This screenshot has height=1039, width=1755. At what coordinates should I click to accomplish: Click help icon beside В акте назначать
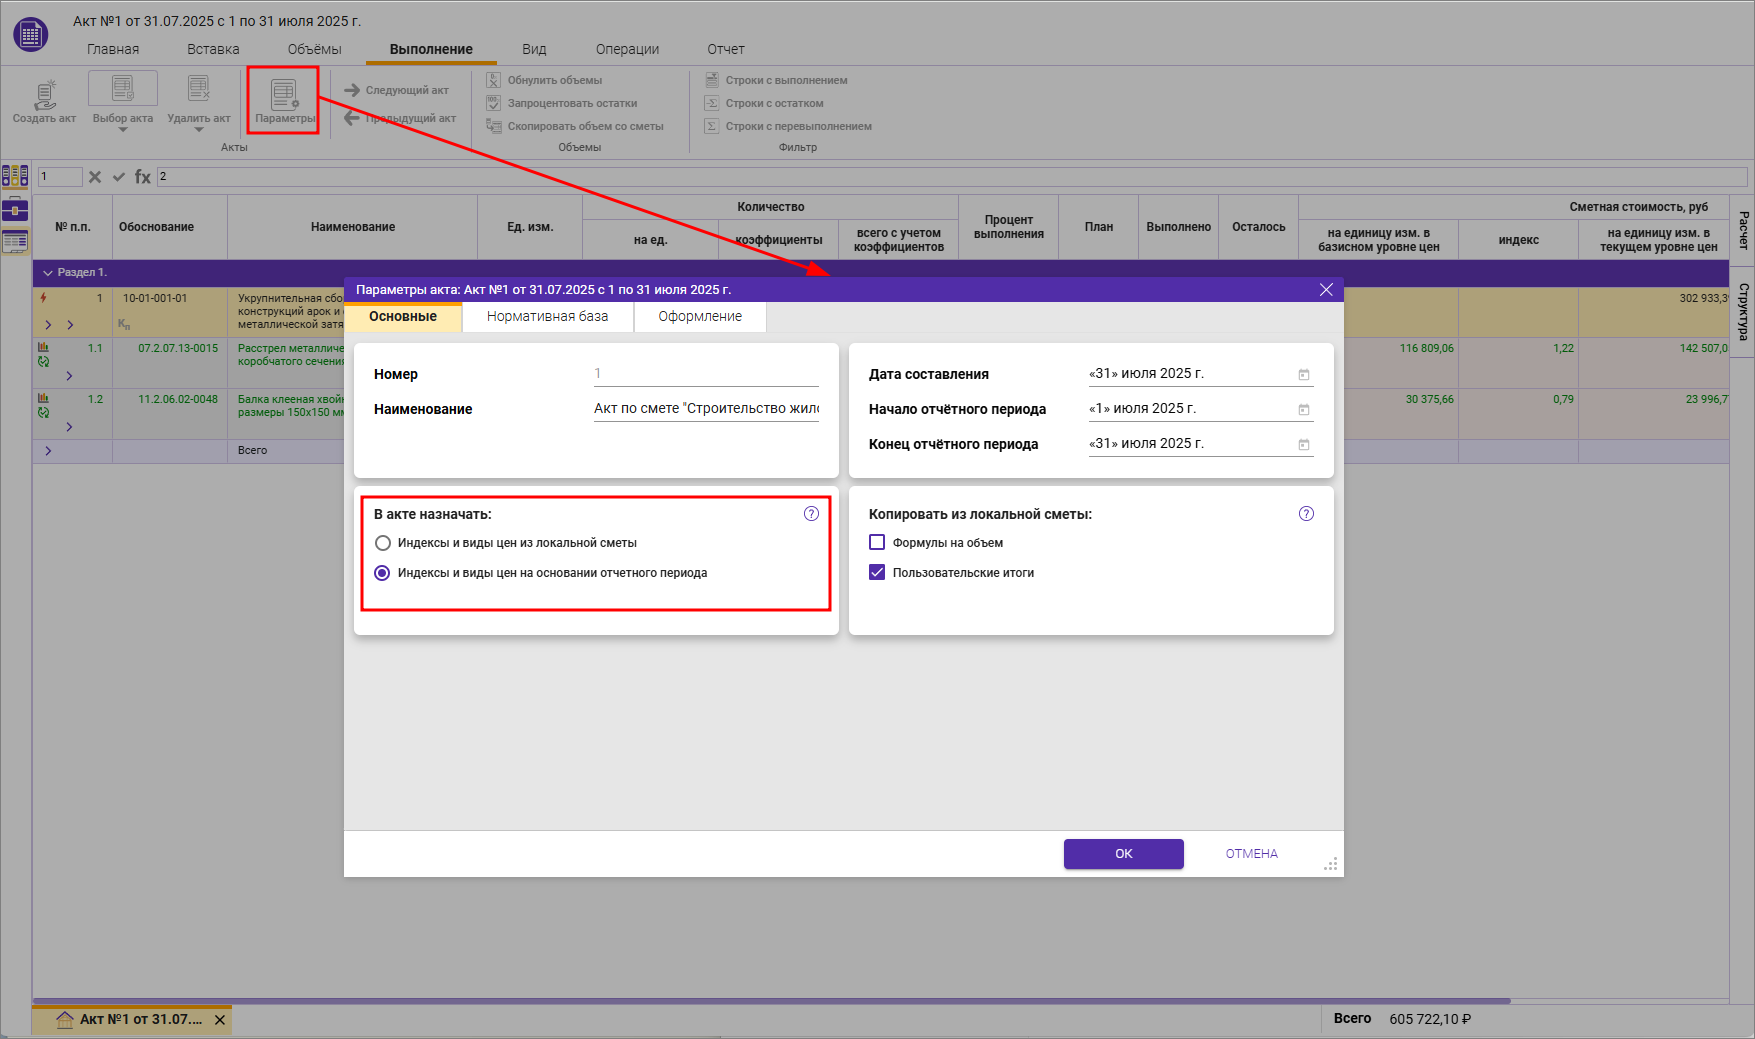[x=811, y=514]
